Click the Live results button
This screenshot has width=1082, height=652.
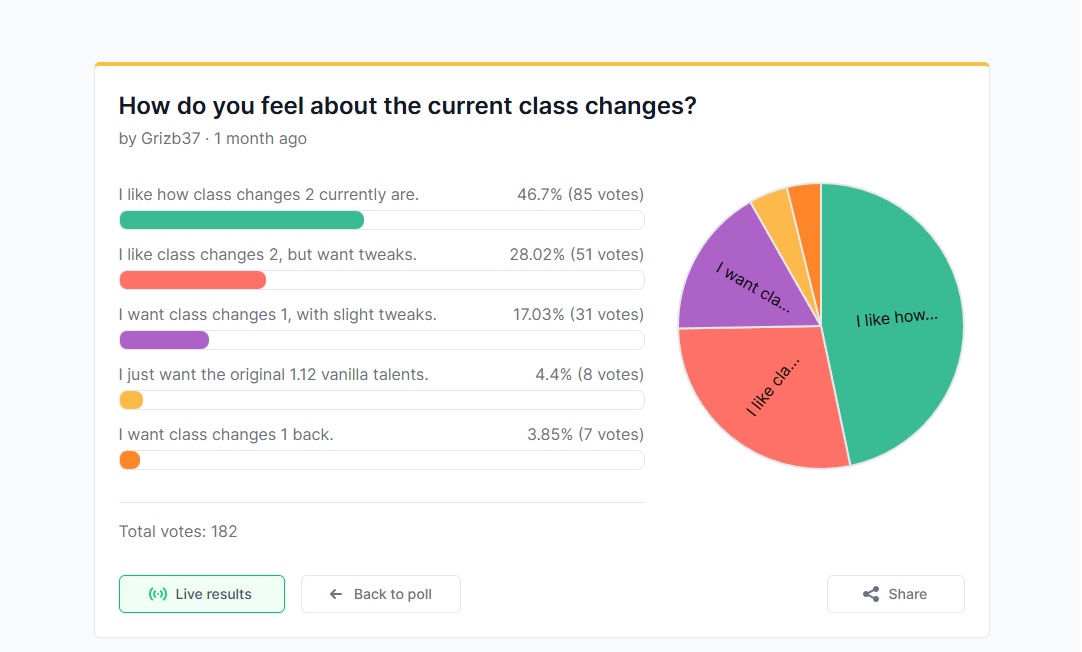[201, 594]
